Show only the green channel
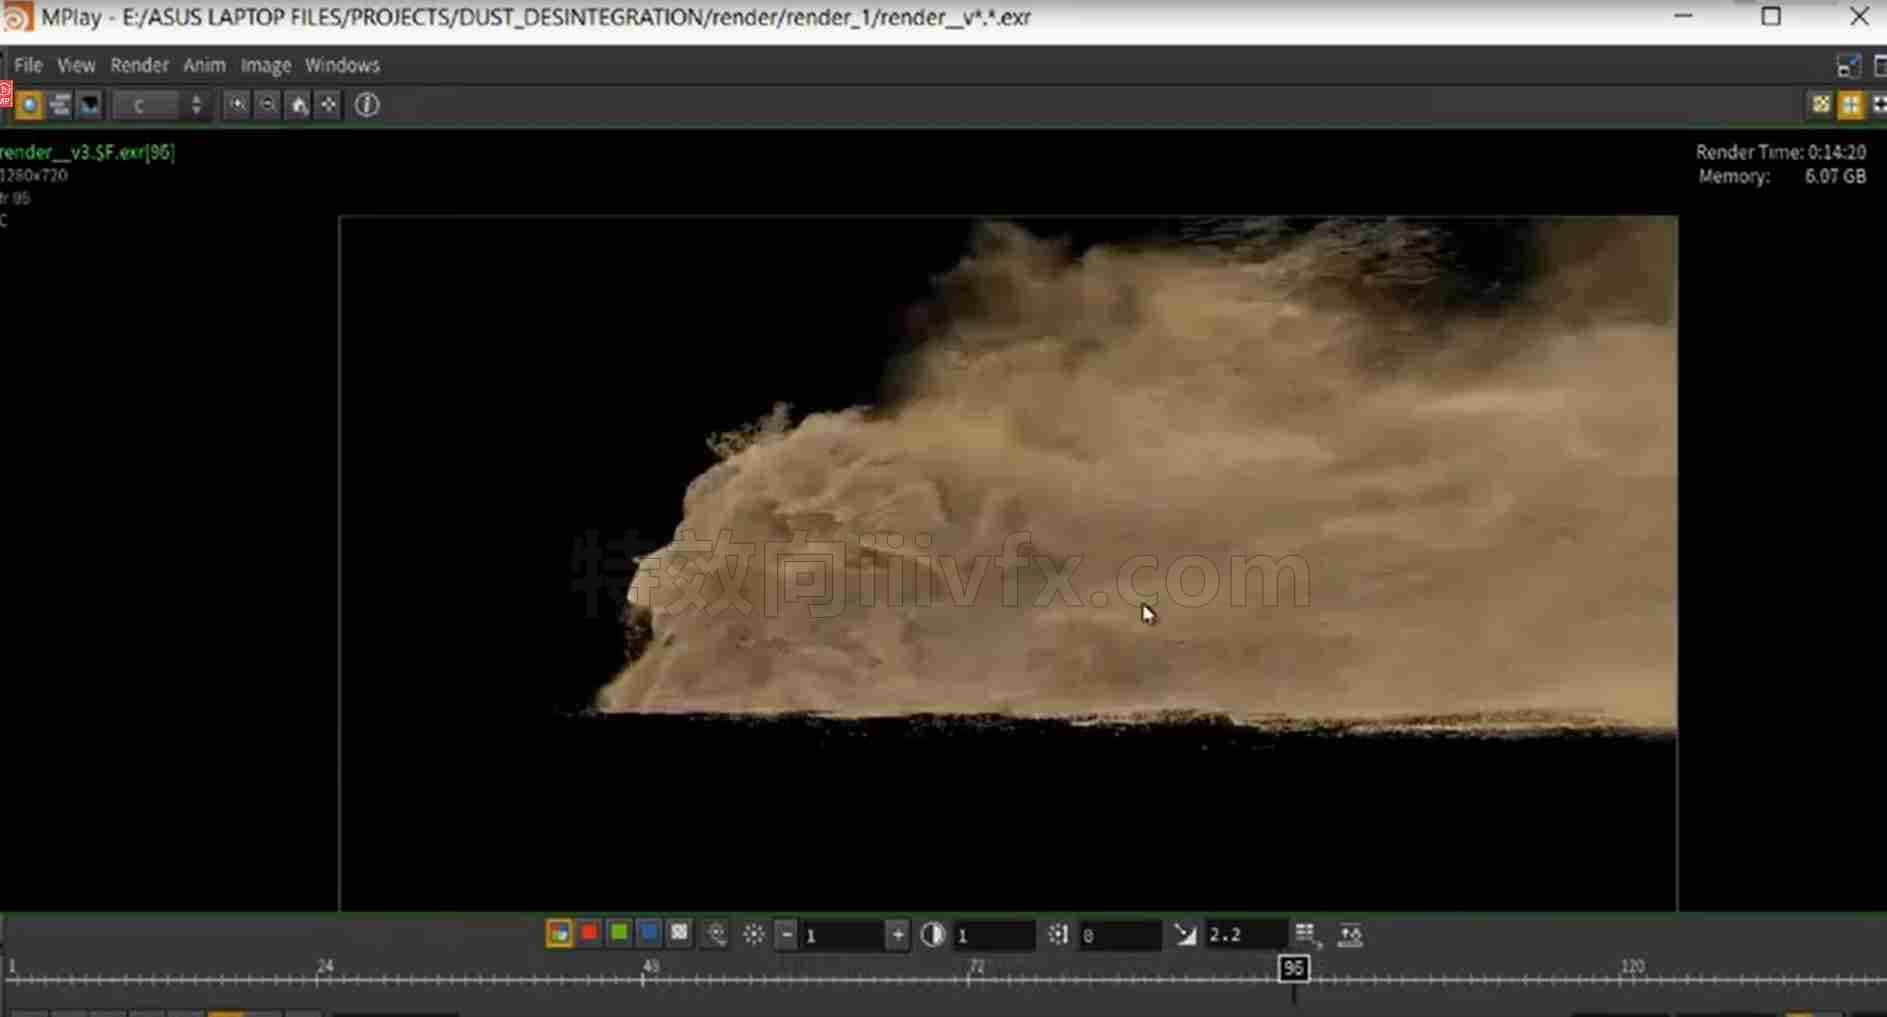 (619, 934)
